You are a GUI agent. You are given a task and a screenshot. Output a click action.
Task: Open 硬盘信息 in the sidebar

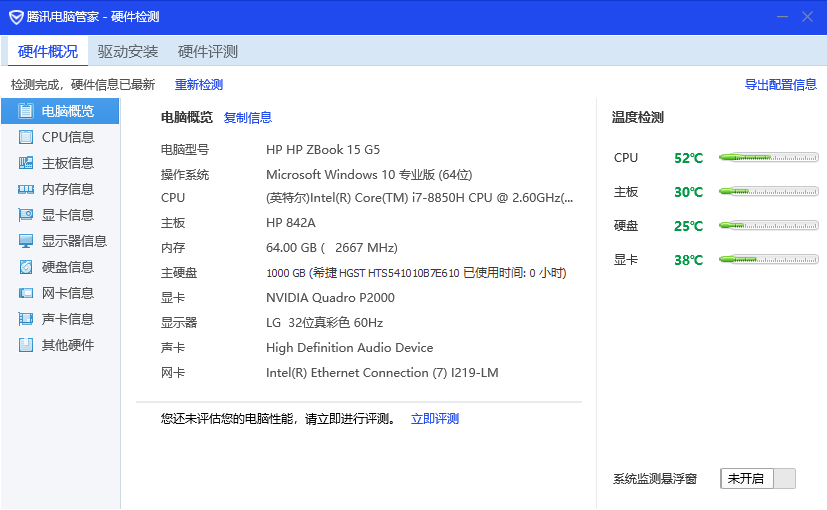(x=60, y=267)
